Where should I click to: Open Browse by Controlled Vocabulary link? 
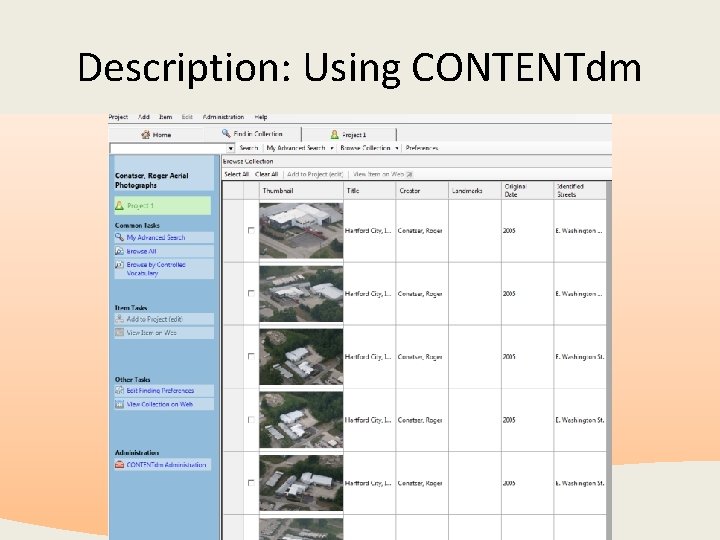pyautogui.click(x=156, y=269)
